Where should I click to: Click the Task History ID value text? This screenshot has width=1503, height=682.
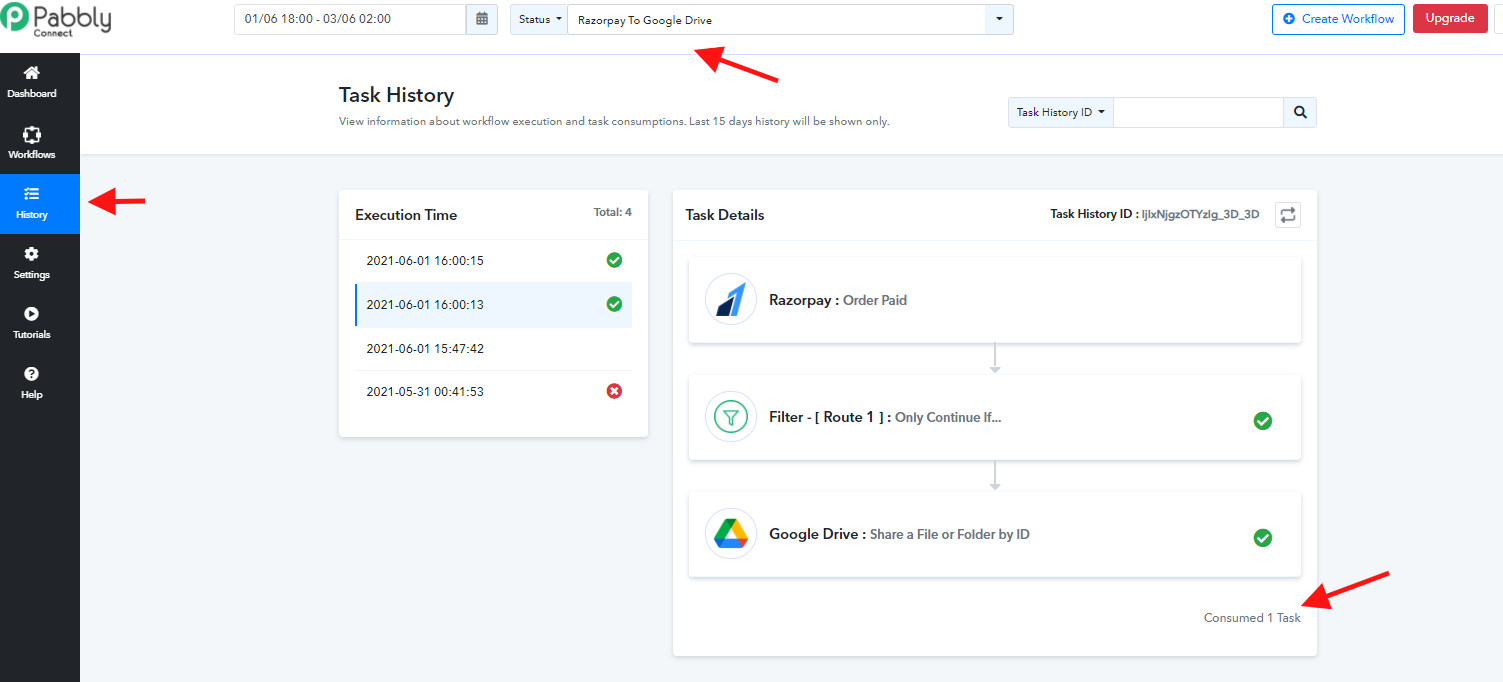pyautogui.click(x=1200, y=214)
